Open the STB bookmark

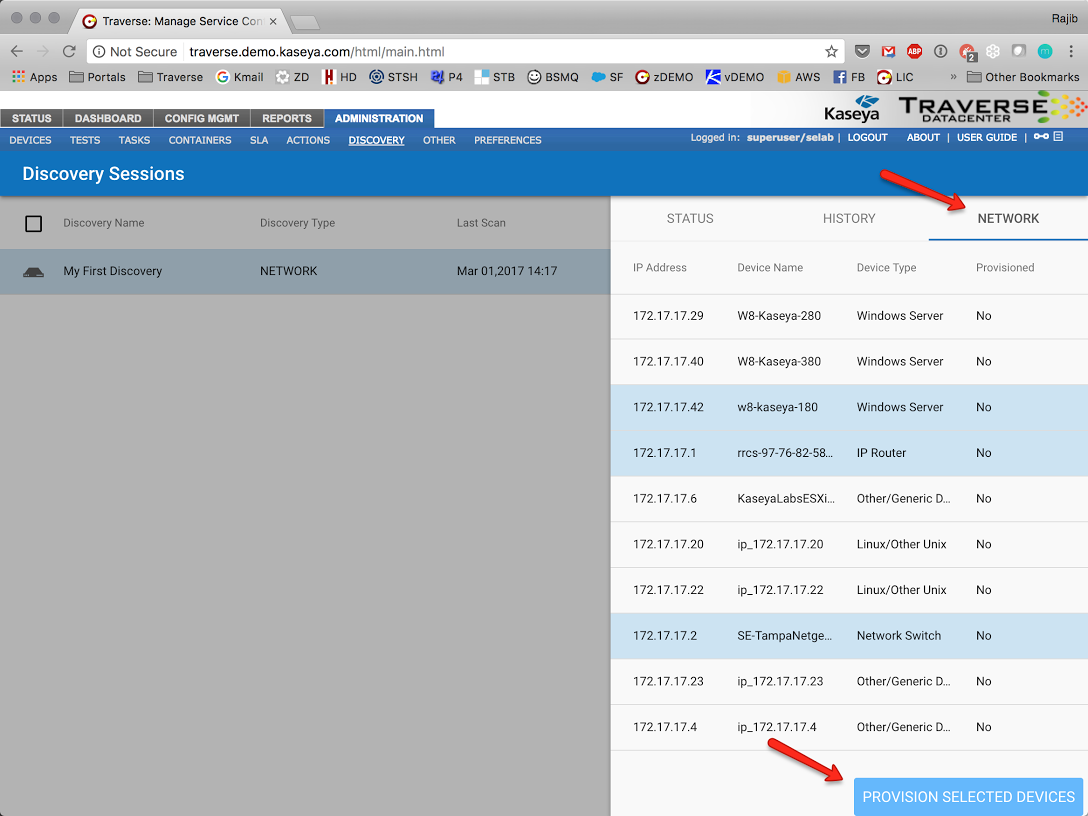(495, 77)
